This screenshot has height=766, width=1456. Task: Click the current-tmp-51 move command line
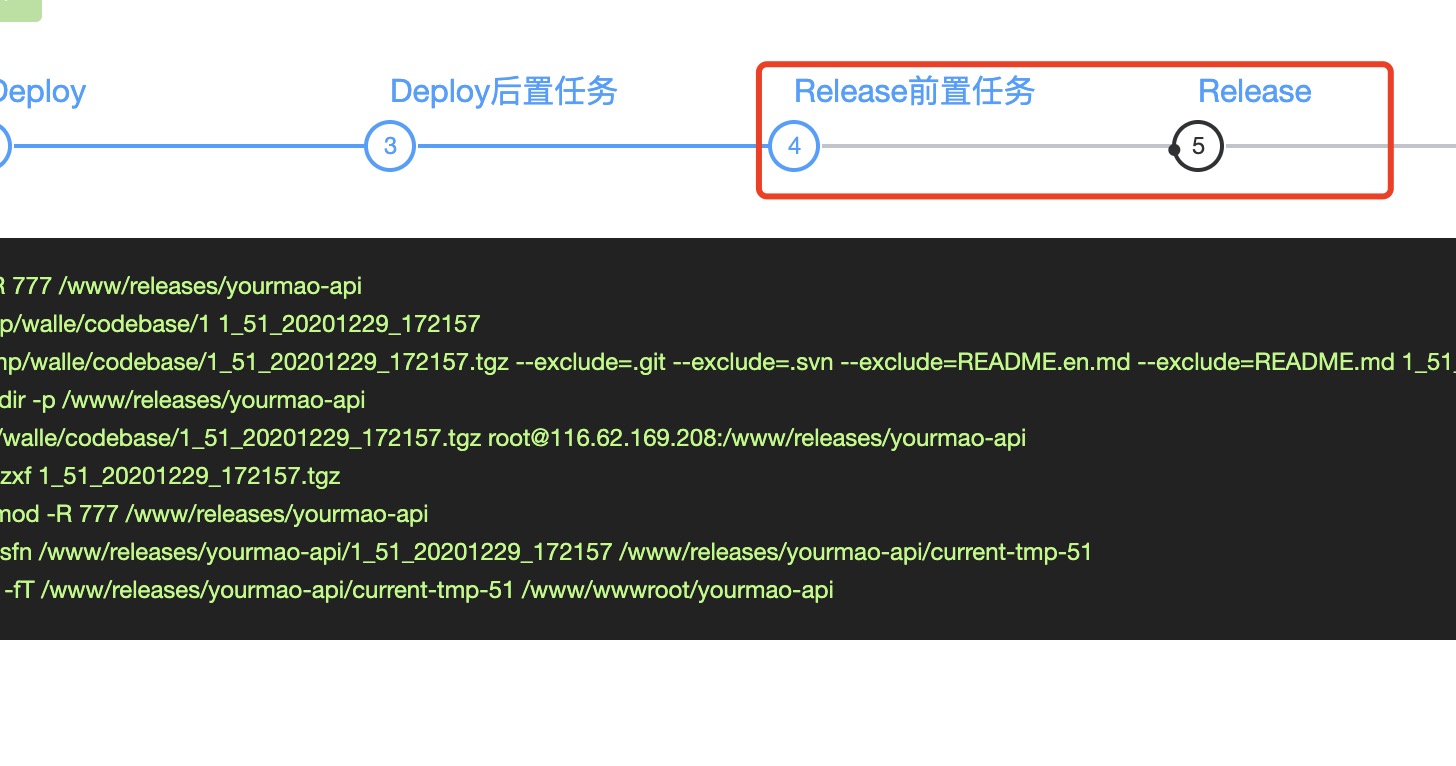pos(417,589)
